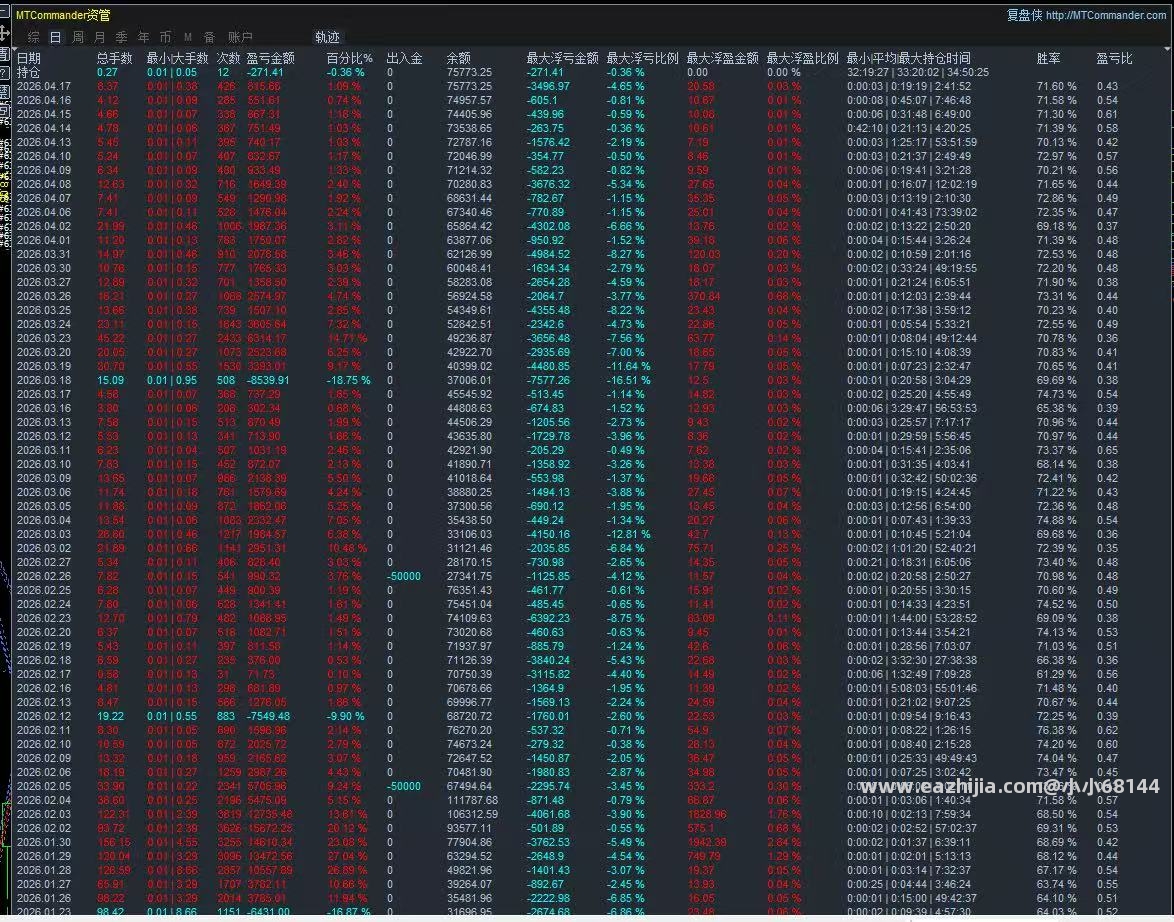Viewport: 1174px width, 922px height.
Task: Select the 2026.04.08 date row
Action: 43,184
